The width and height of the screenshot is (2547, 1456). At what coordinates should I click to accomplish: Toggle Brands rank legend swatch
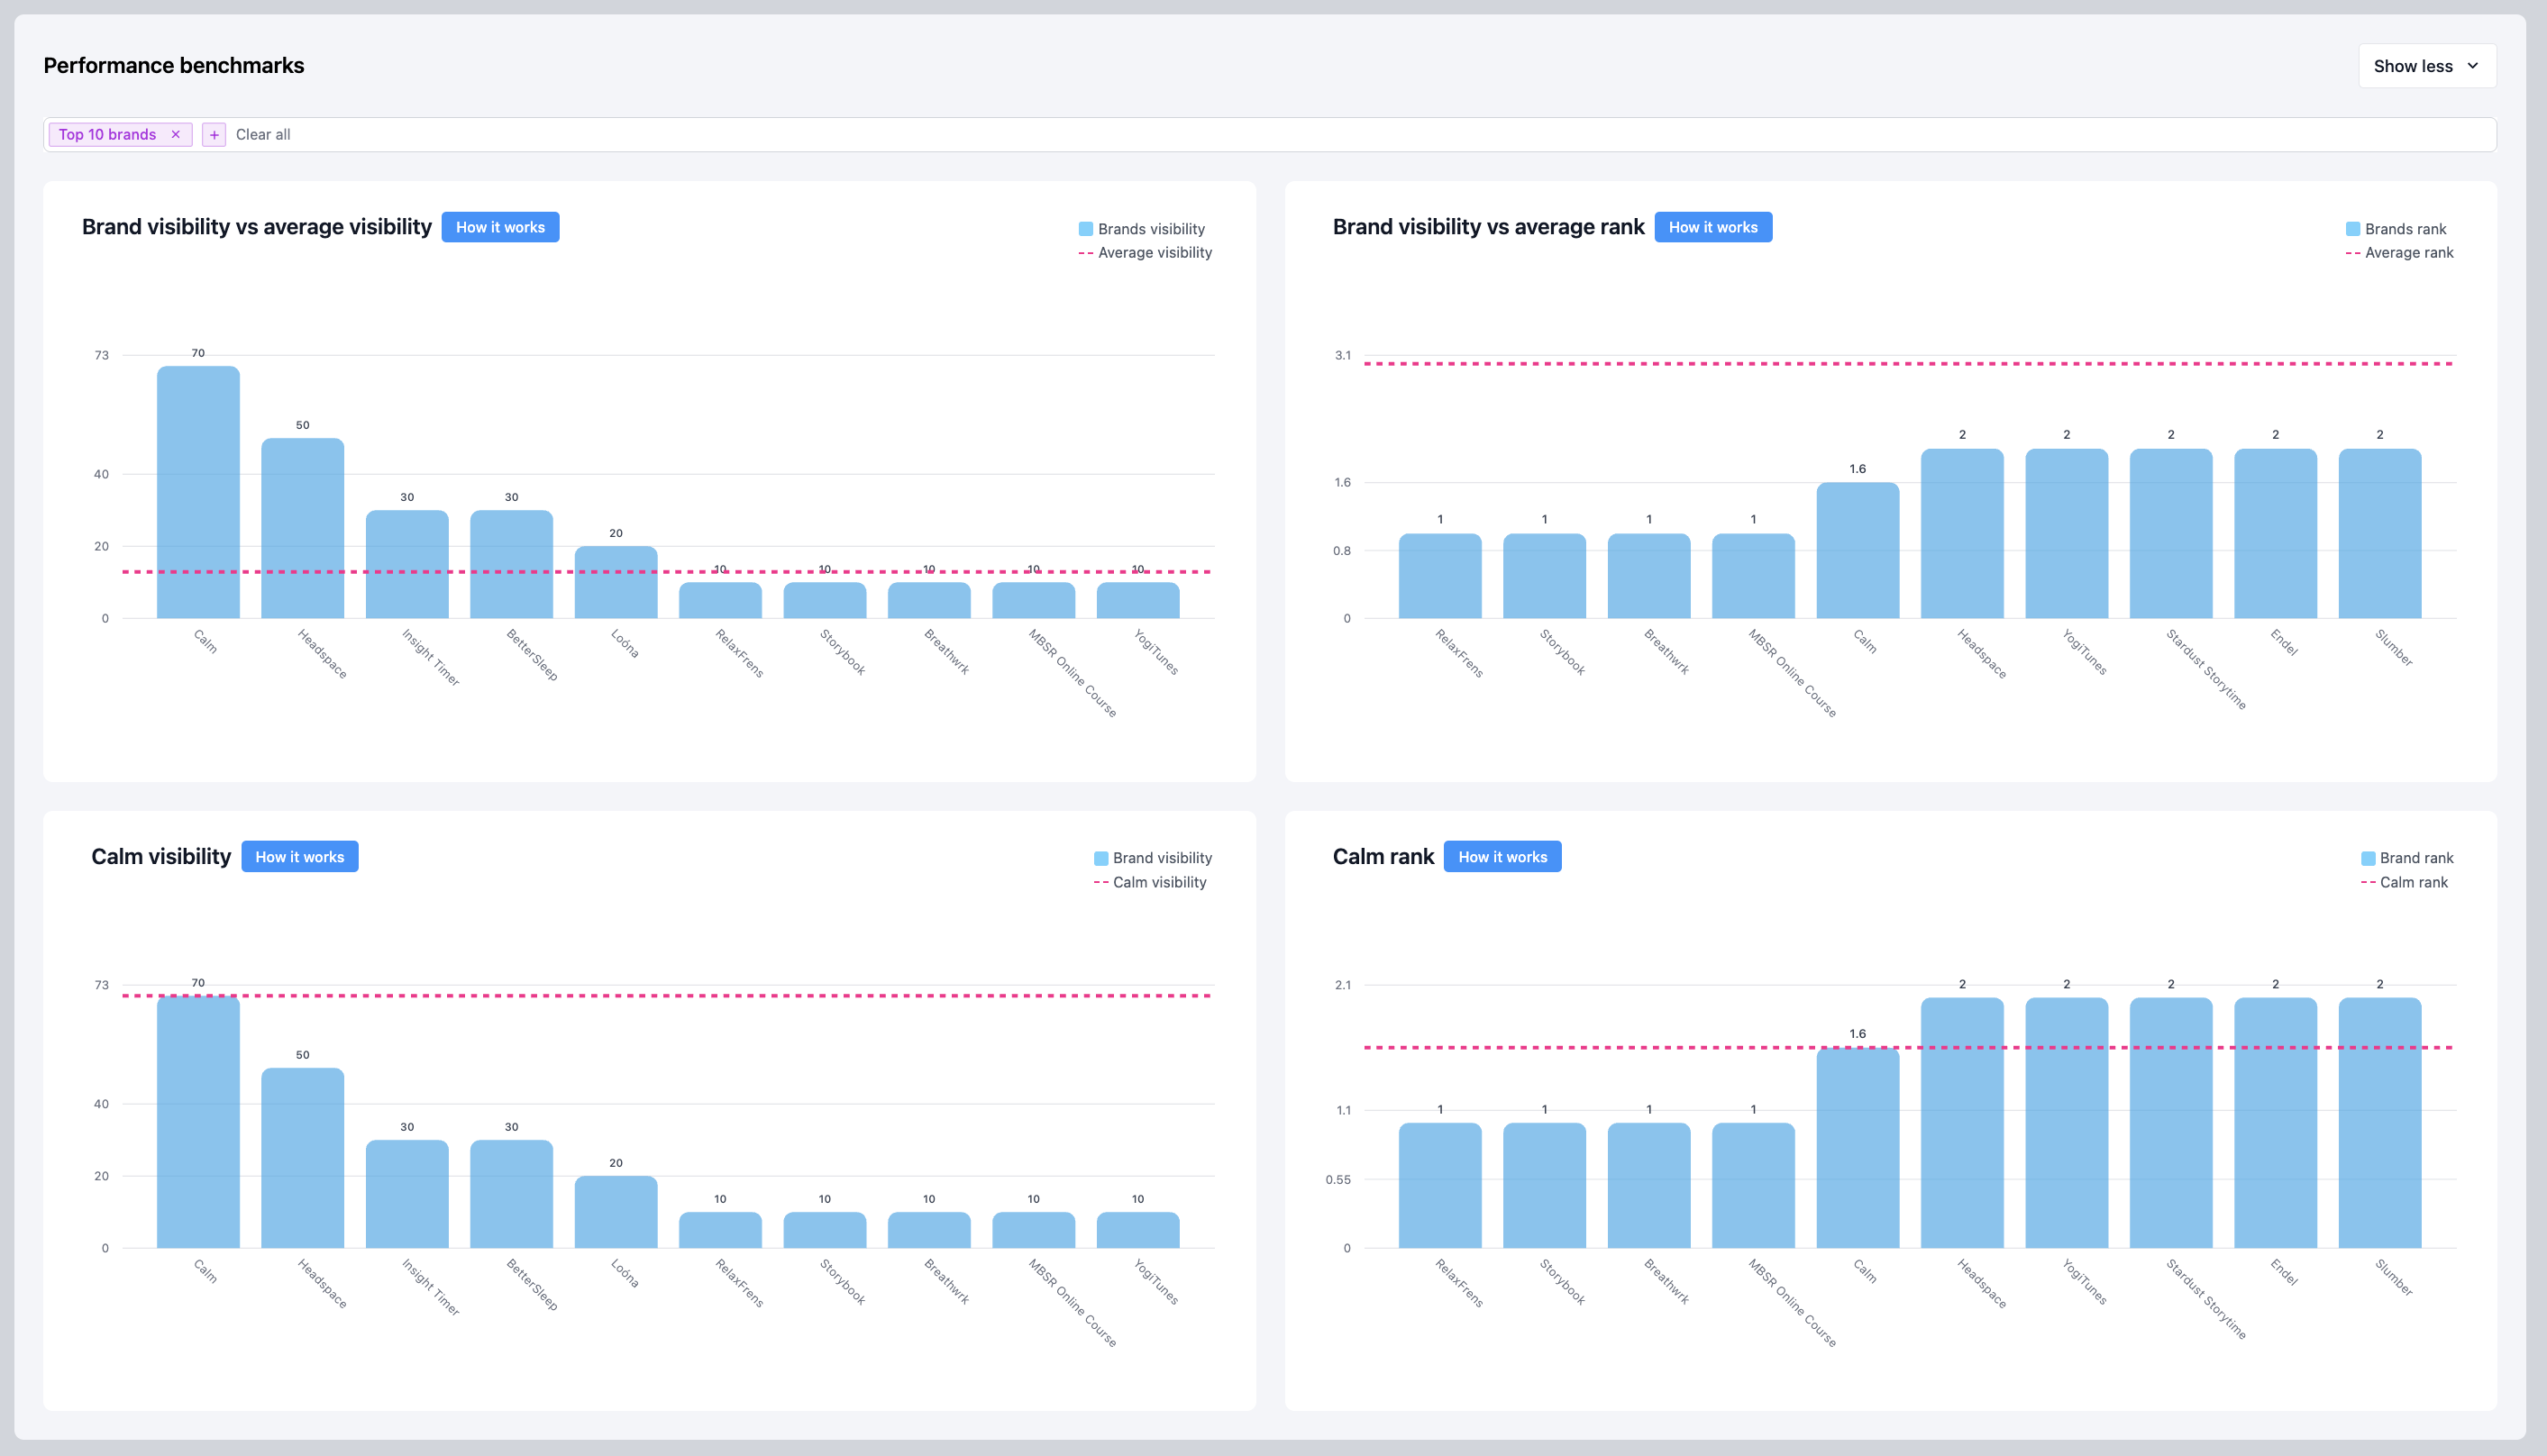click(x=2353, y=229)
